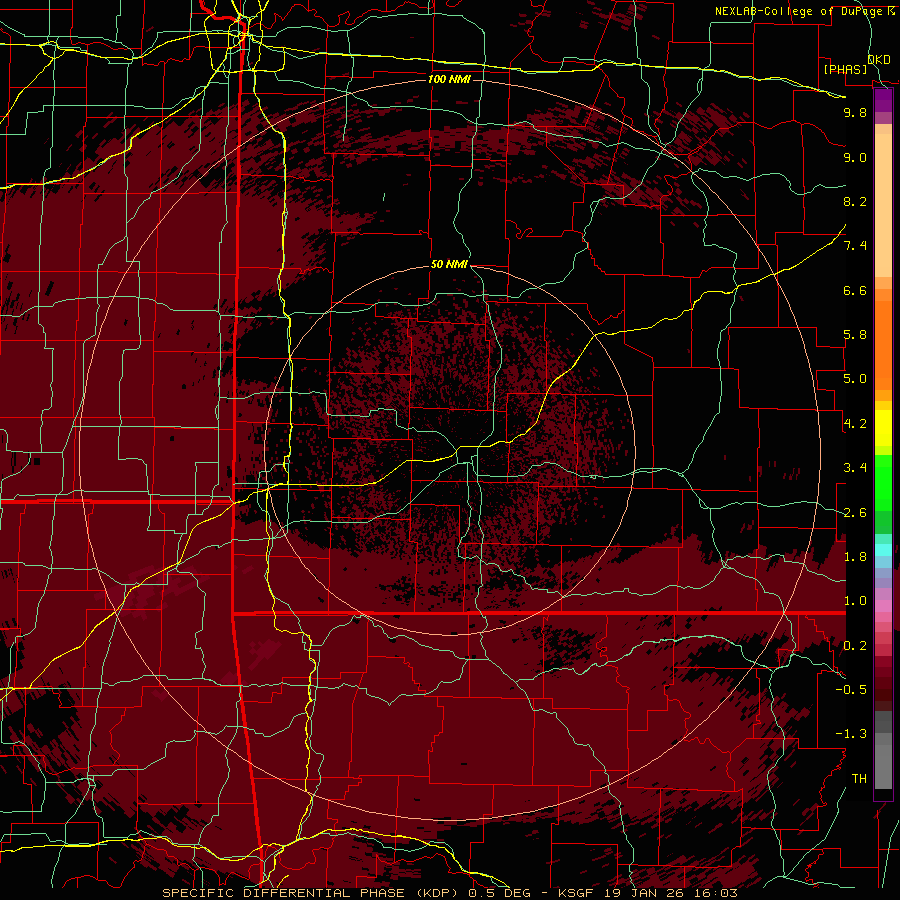Click the 6.6 scale value
900x900 pixels.
[855, 291]
